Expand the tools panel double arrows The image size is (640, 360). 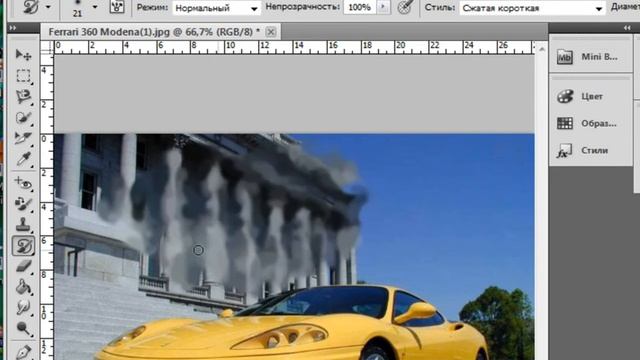coord(13,28)
